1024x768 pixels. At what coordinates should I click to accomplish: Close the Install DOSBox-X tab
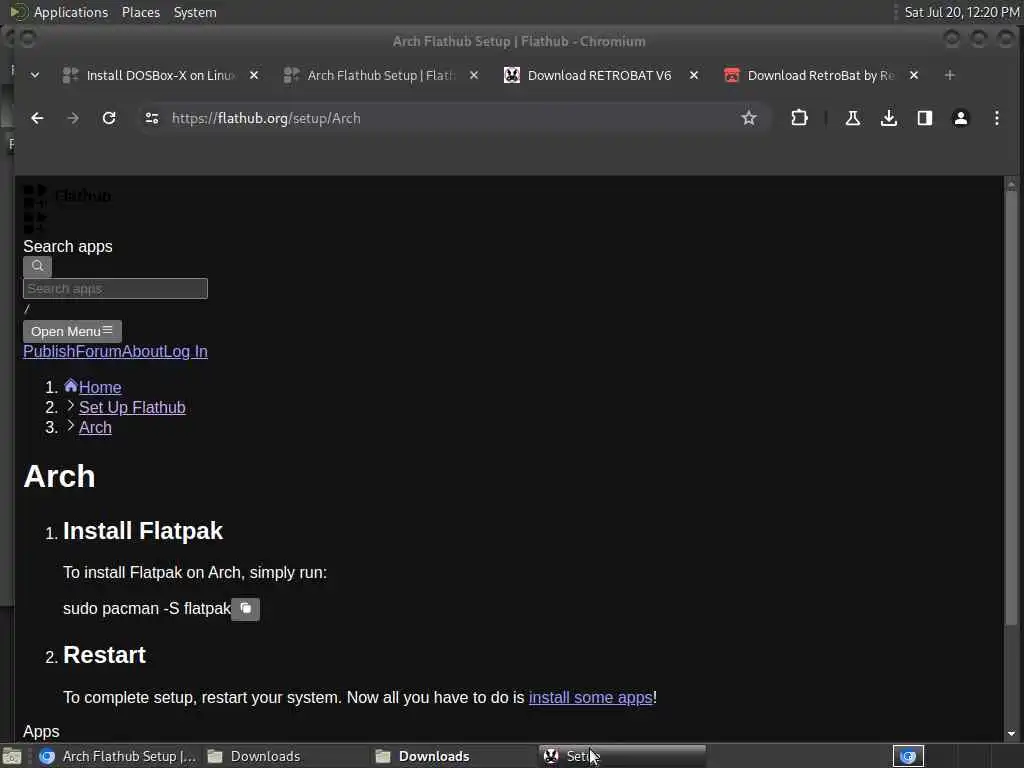tap(254, 75)
